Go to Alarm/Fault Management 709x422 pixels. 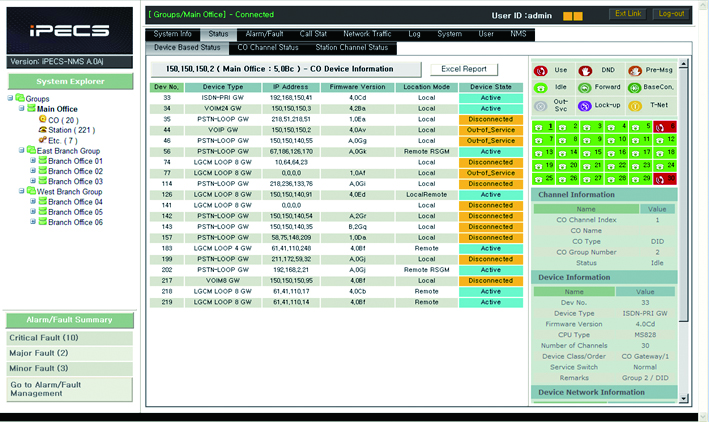(70, 389)
